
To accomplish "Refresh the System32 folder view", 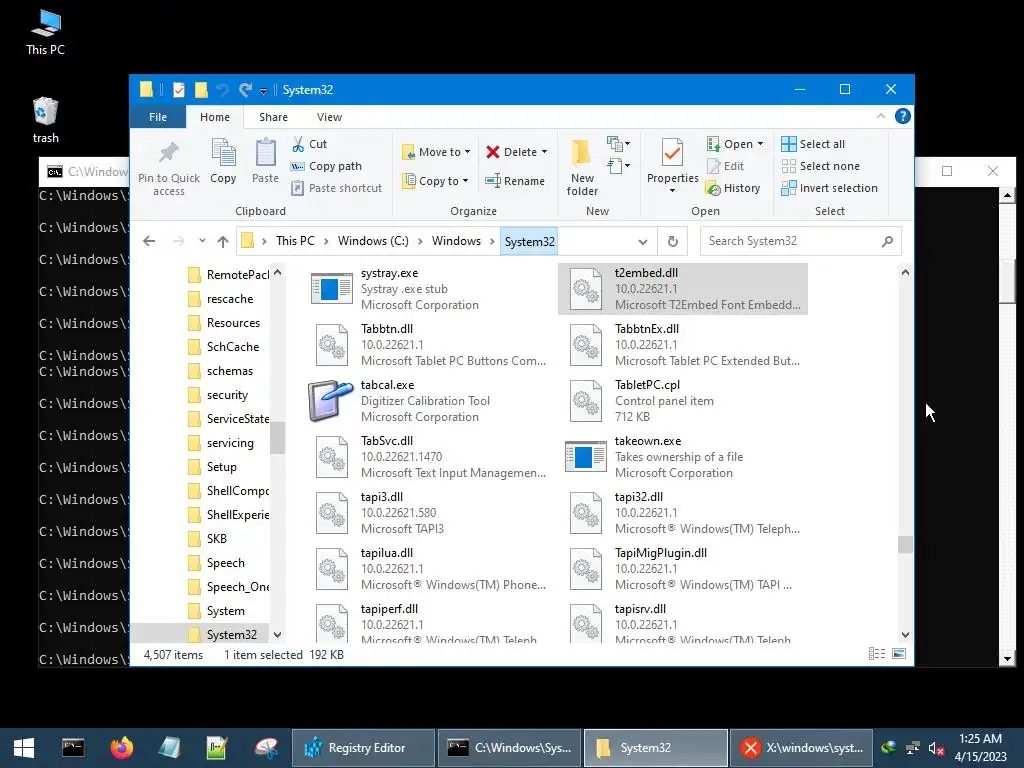I will [673, 241].
